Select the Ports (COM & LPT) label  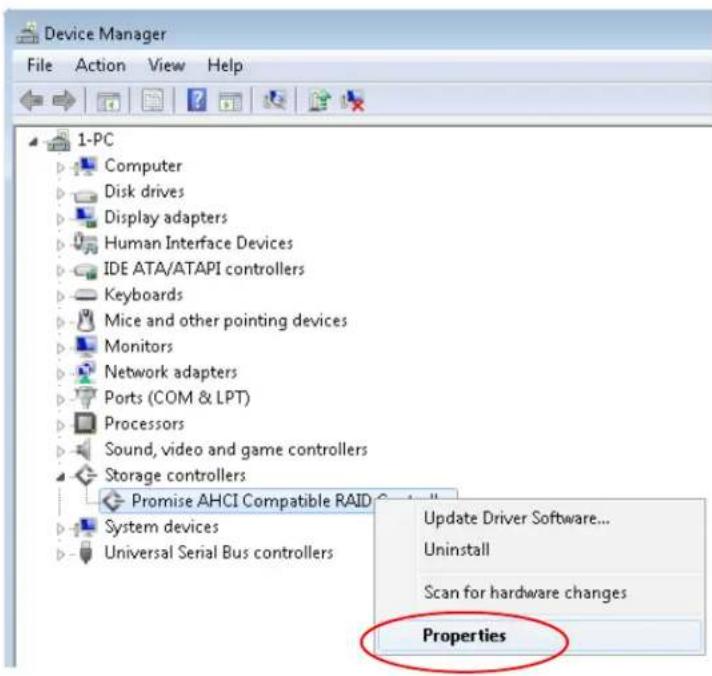point(177,398)
